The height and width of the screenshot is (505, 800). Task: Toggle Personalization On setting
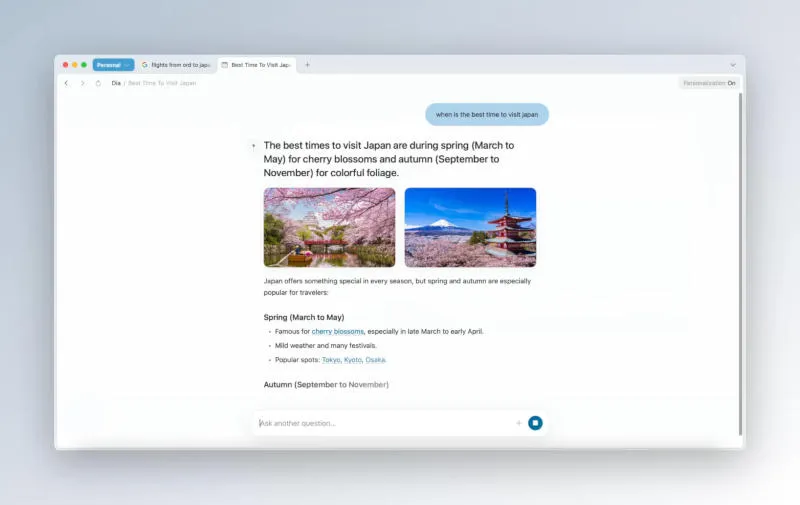pos(709,83)
